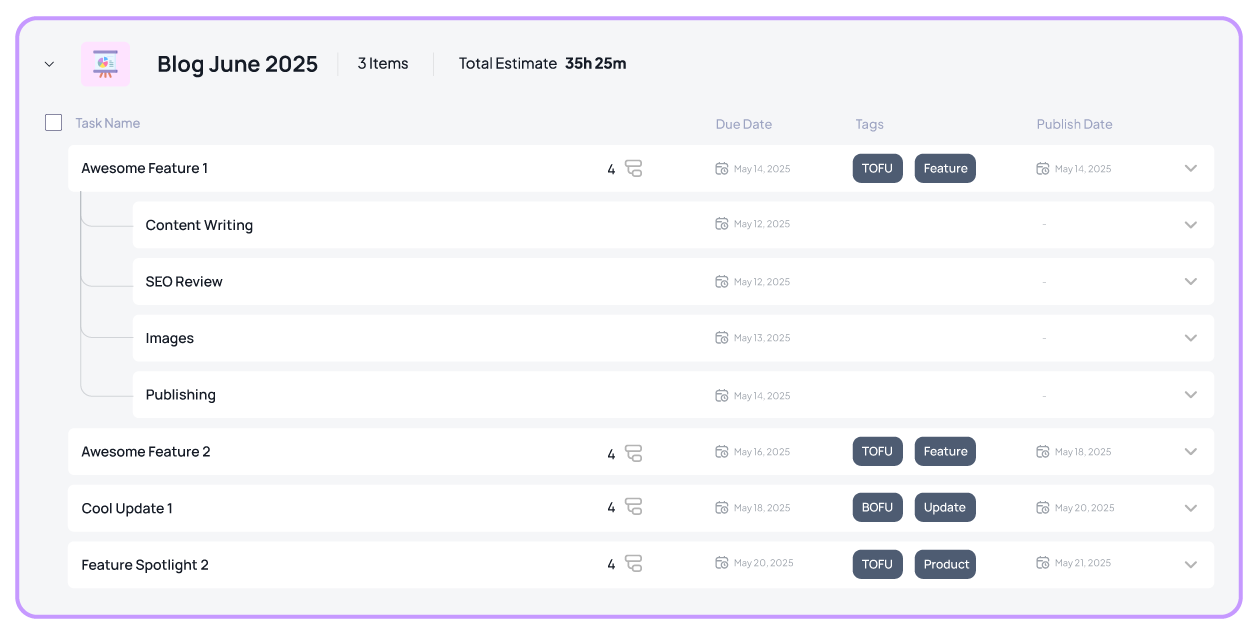1258x635 pixels.
Task: Click publish date calendar icon for Awesome Feature 1
Action: [1043, 168]
